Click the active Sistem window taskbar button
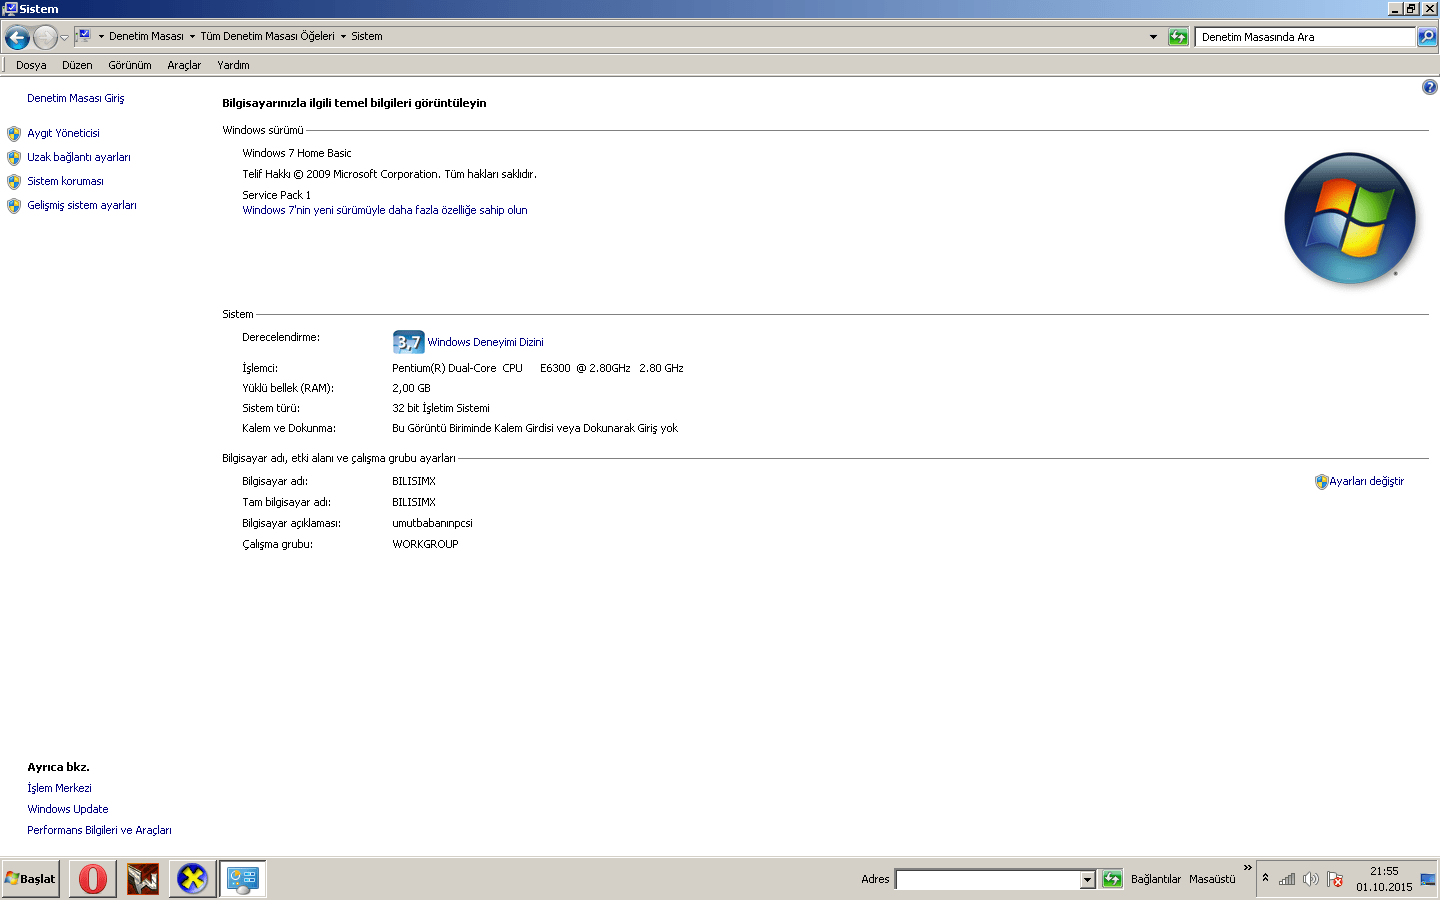This screenshot has height=900, width=1440. (243, 879)
